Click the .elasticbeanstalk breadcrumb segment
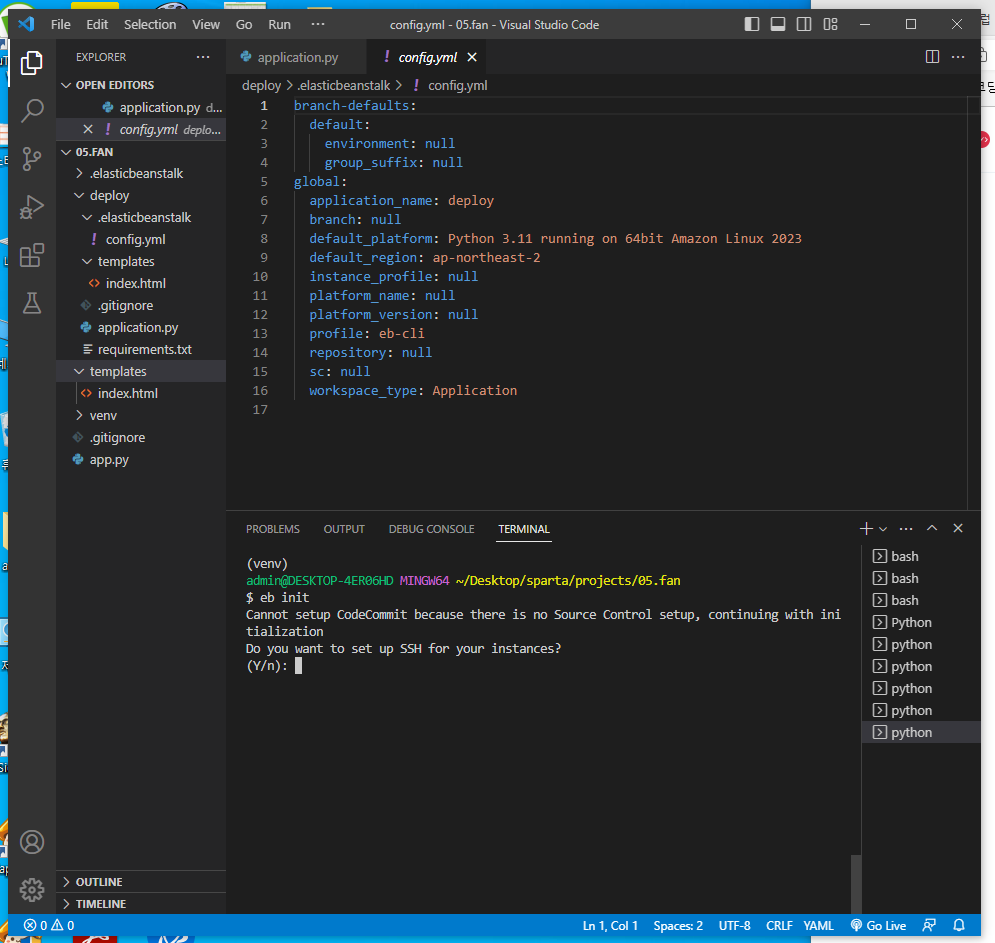This screenshot has width=995, height=943. pos(344,86)
